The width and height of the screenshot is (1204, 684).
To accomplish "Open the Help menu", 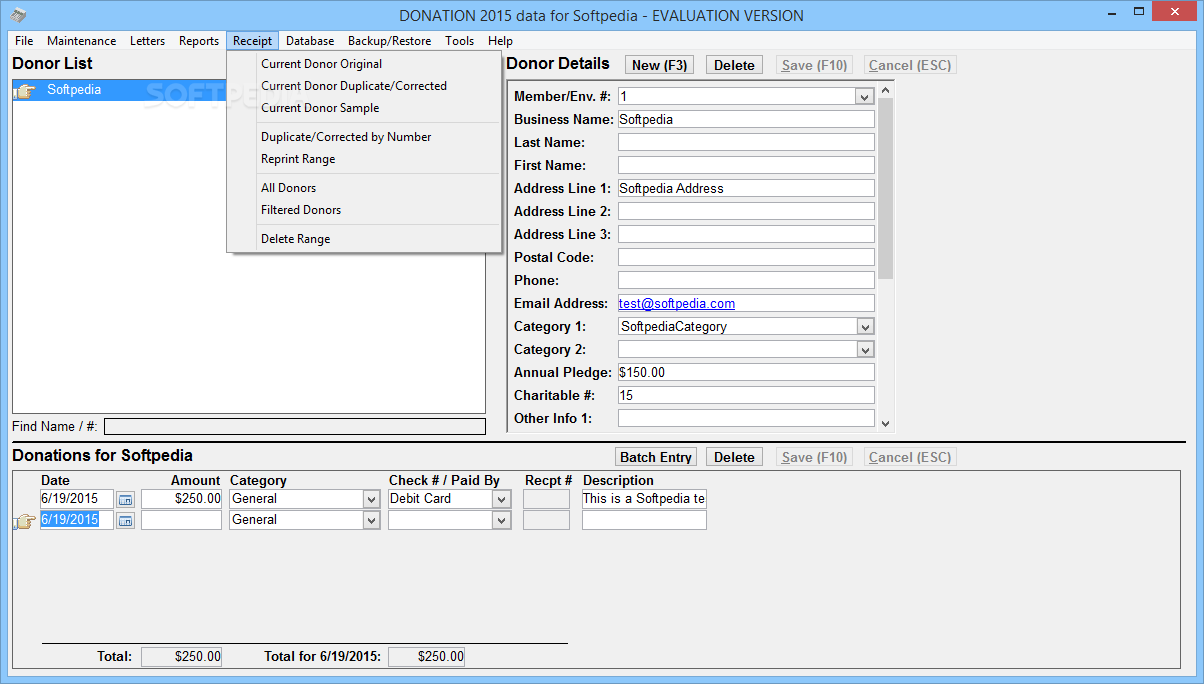I will click(x=501, y=41).
